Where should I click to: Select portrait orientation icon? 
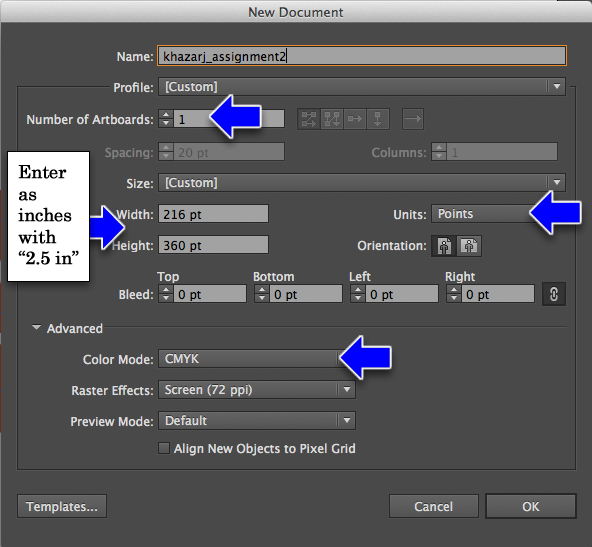point(444,246)
